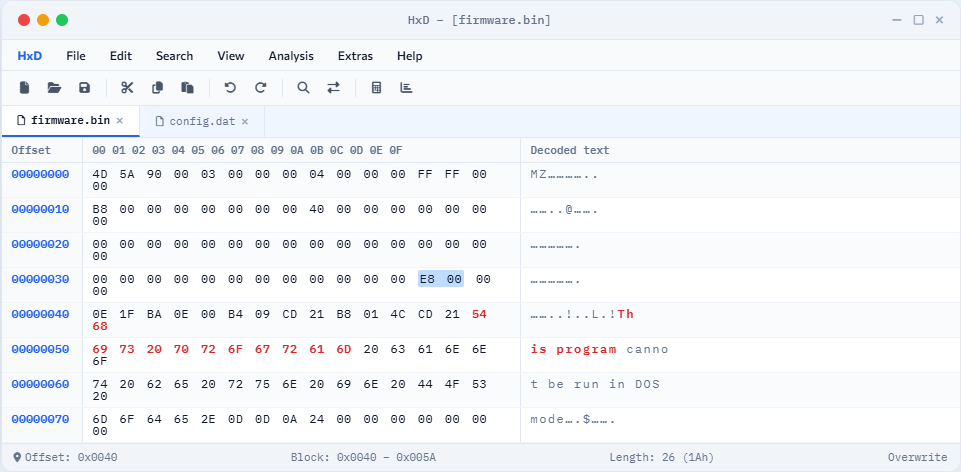
Task: Save file using floppy disk icon
Action: 85,88
